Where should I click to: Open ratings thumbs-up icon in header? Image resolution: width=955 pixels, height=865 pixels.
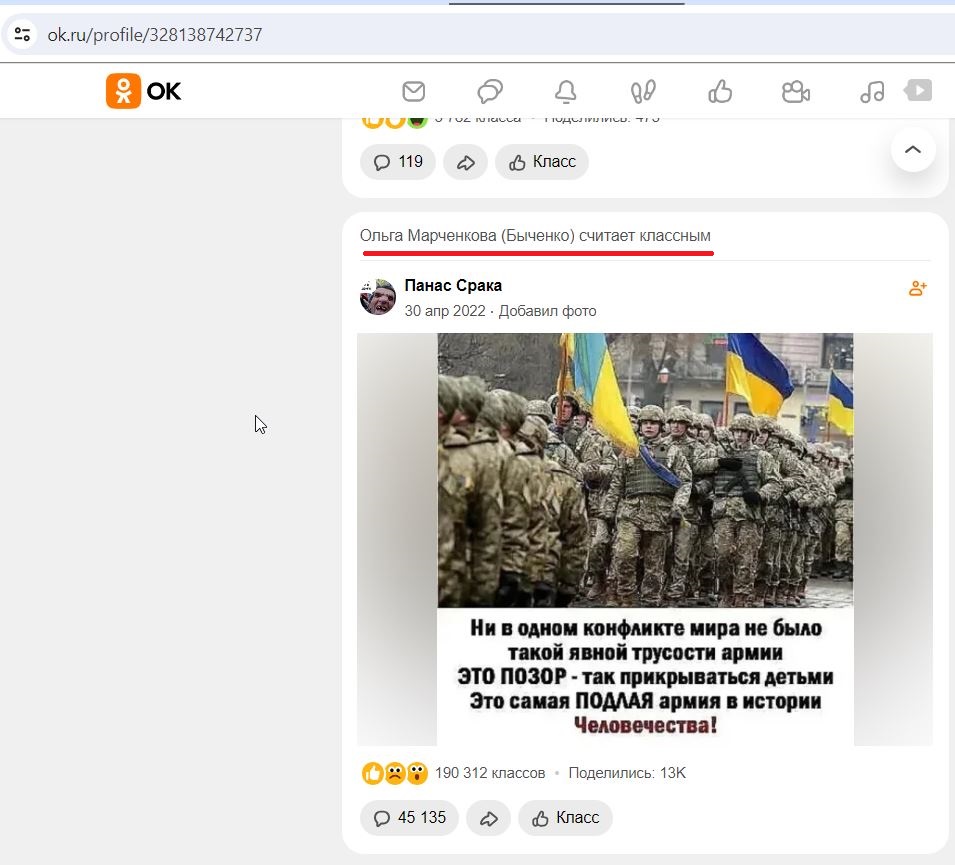[x=720, y=91]
